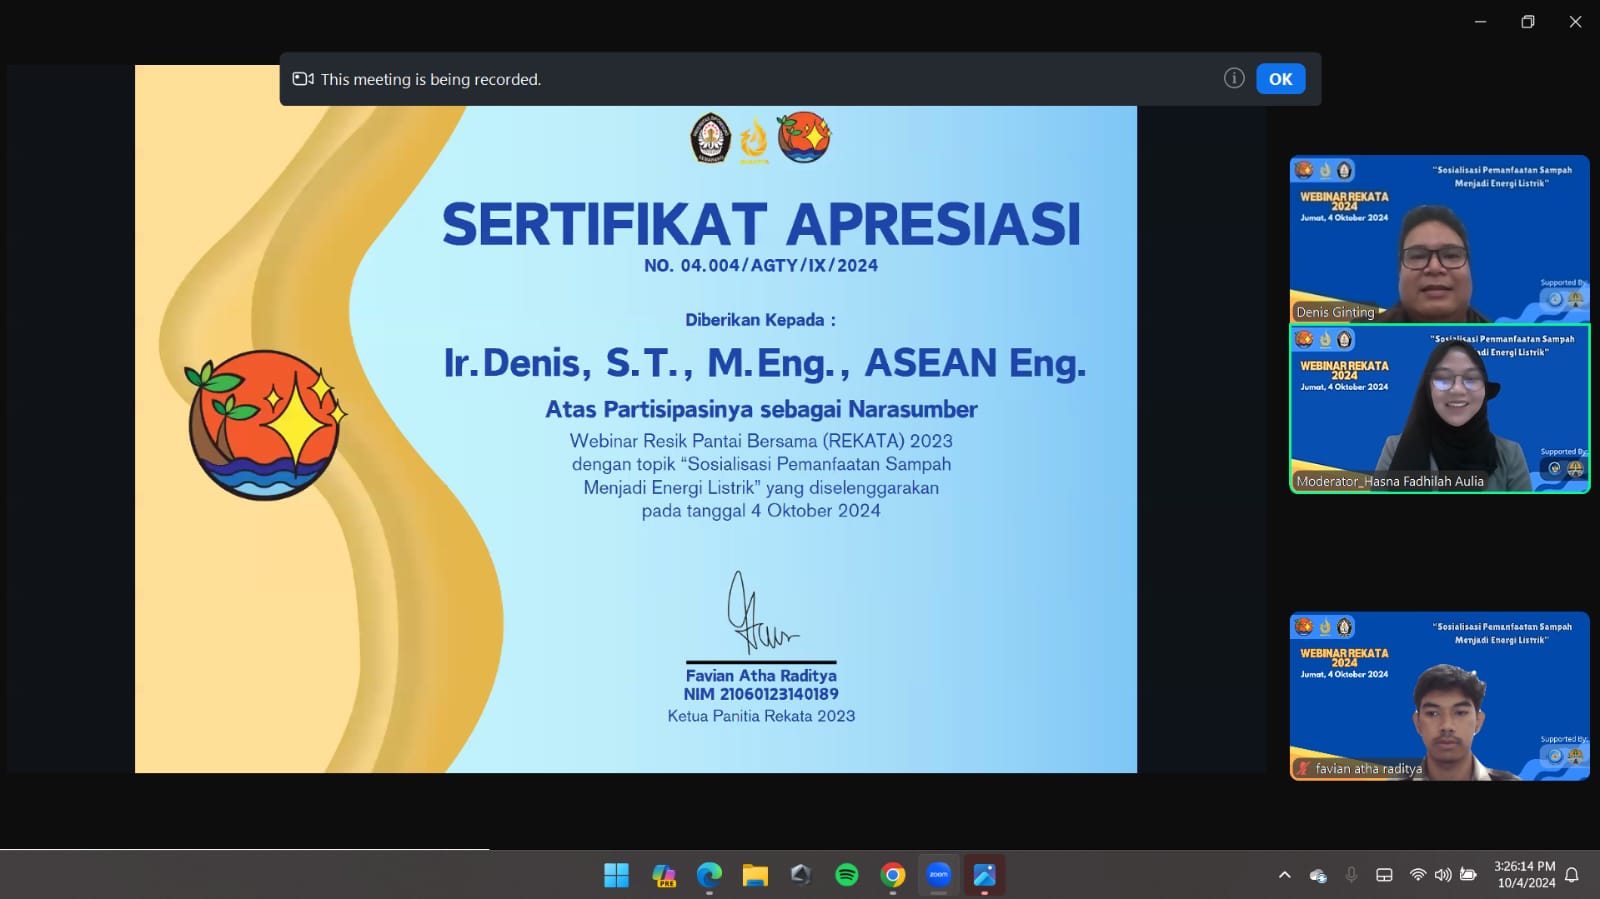Open clock and calendar showing 3:26:14 PM
This screenshot has height=899, width=1600.
(1525, 875)
